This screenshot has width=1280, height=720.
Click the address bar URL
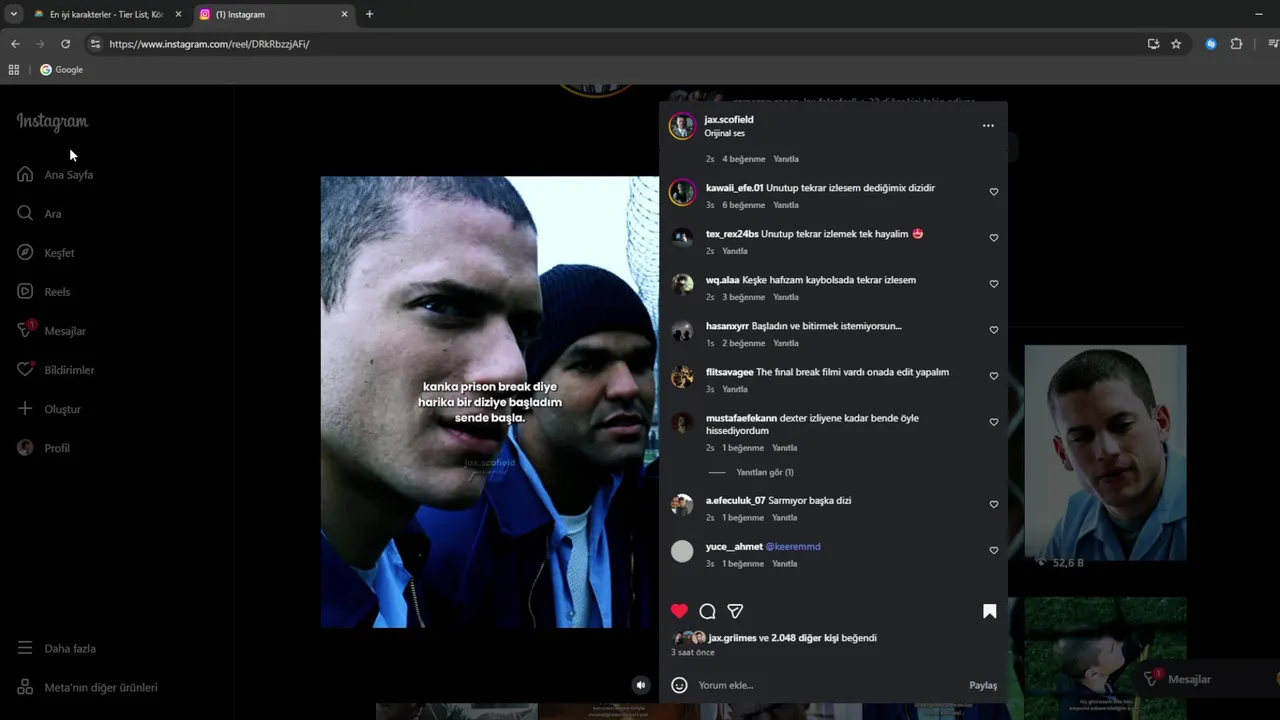click(209, 44)
